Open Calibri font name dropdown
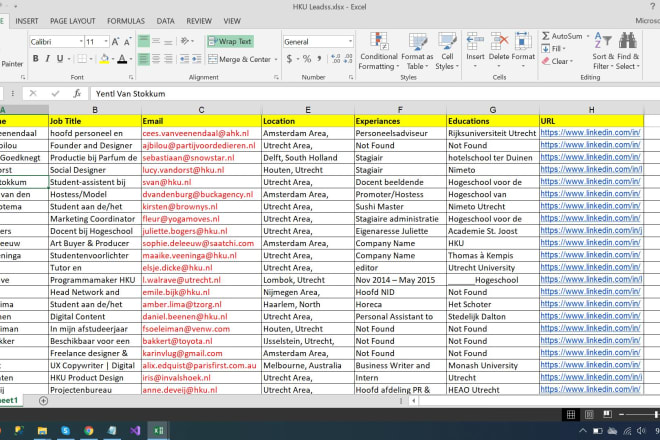660x440 pixels. coord(81,41)
